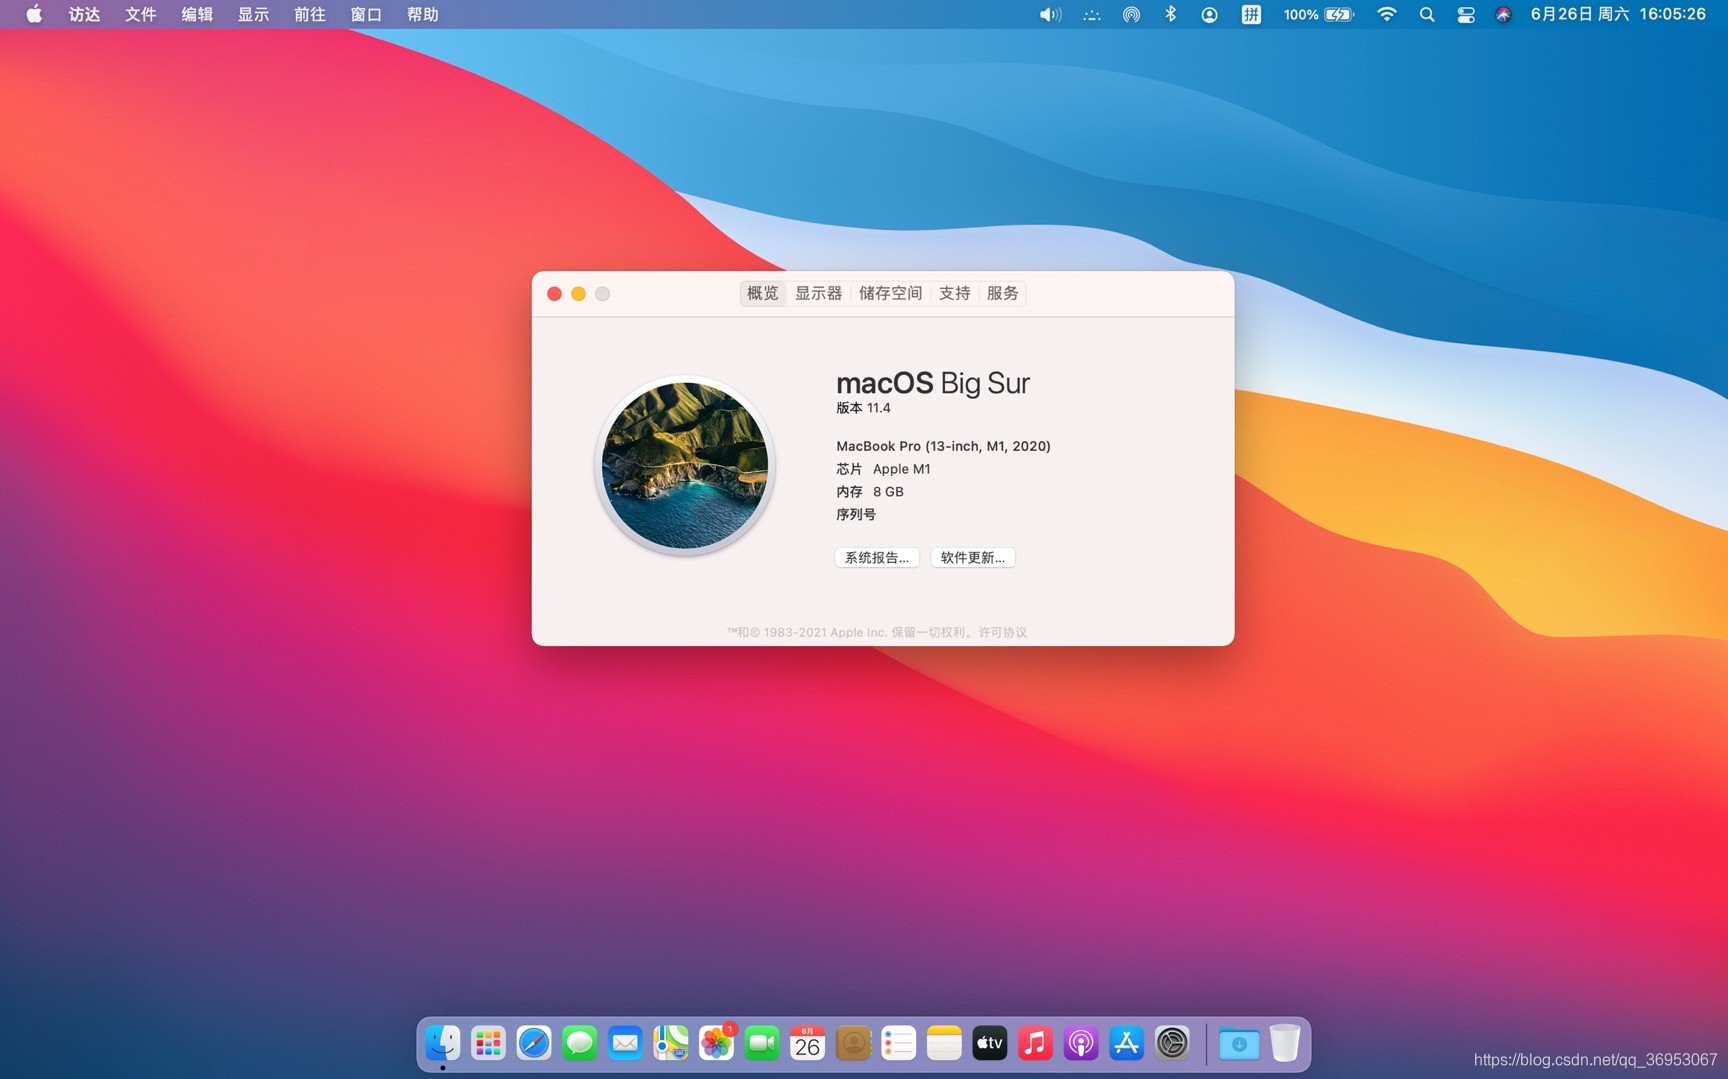Click the macOS Big Sur title
The image size is (1728, 1079).
coord(933,383)
